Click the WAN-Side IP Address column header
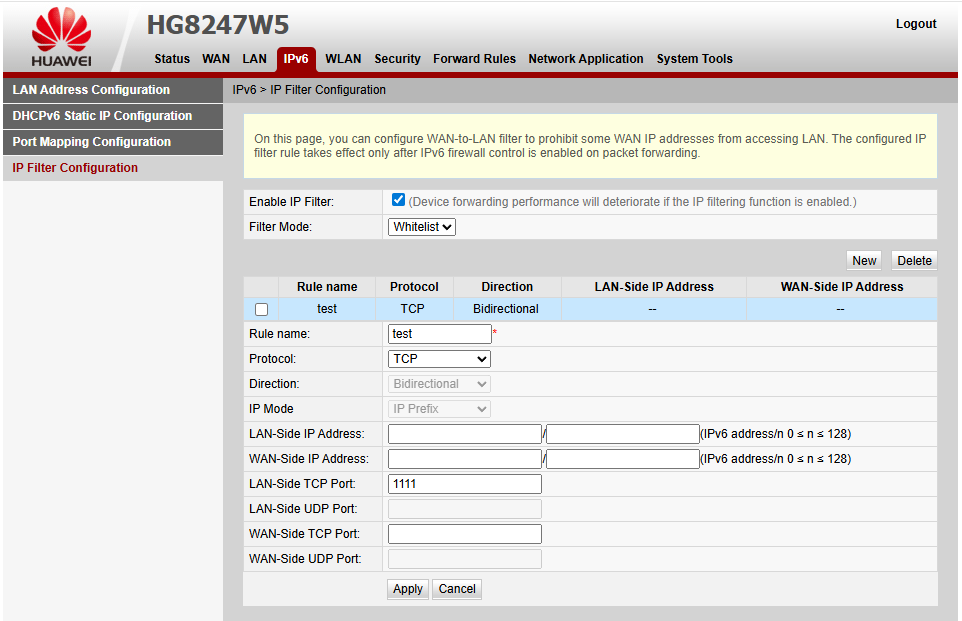Viewport: 962px width, 621px height. point(842,287)
